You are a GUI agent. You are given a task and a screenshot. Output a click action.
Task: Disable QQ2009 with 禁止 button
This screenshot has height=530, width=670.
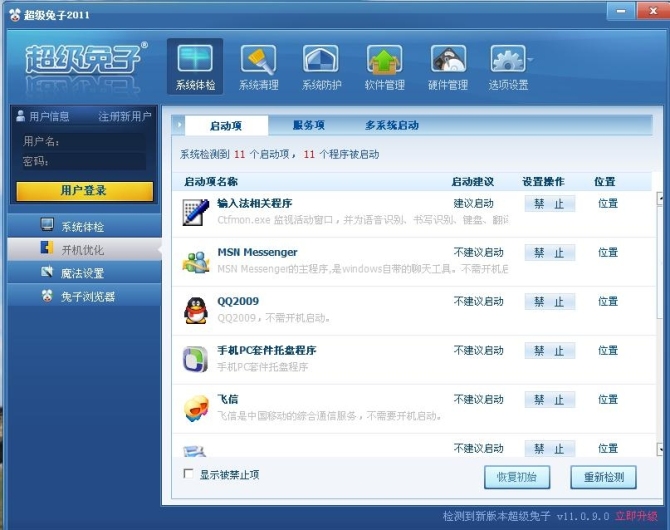tap(550, 302)
